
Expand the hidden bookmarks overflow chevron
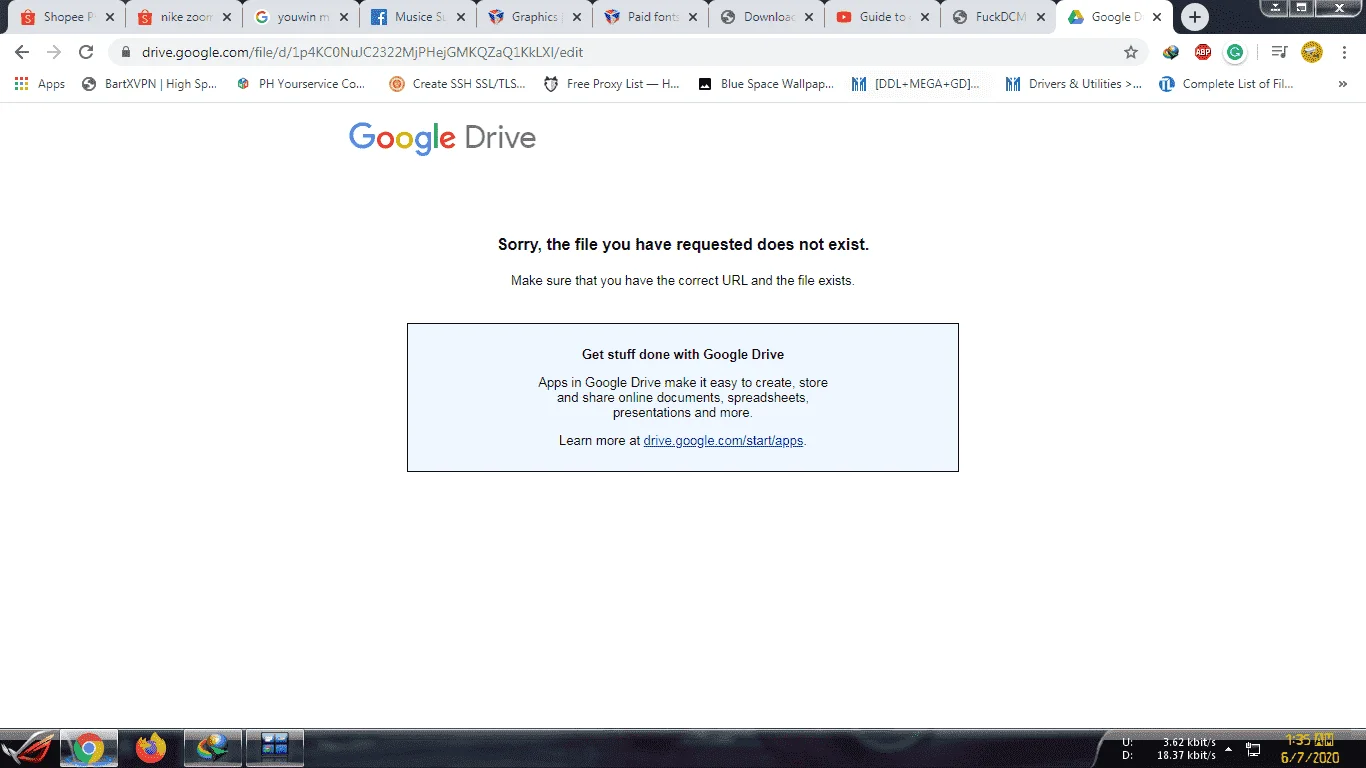click(1342, 84)
